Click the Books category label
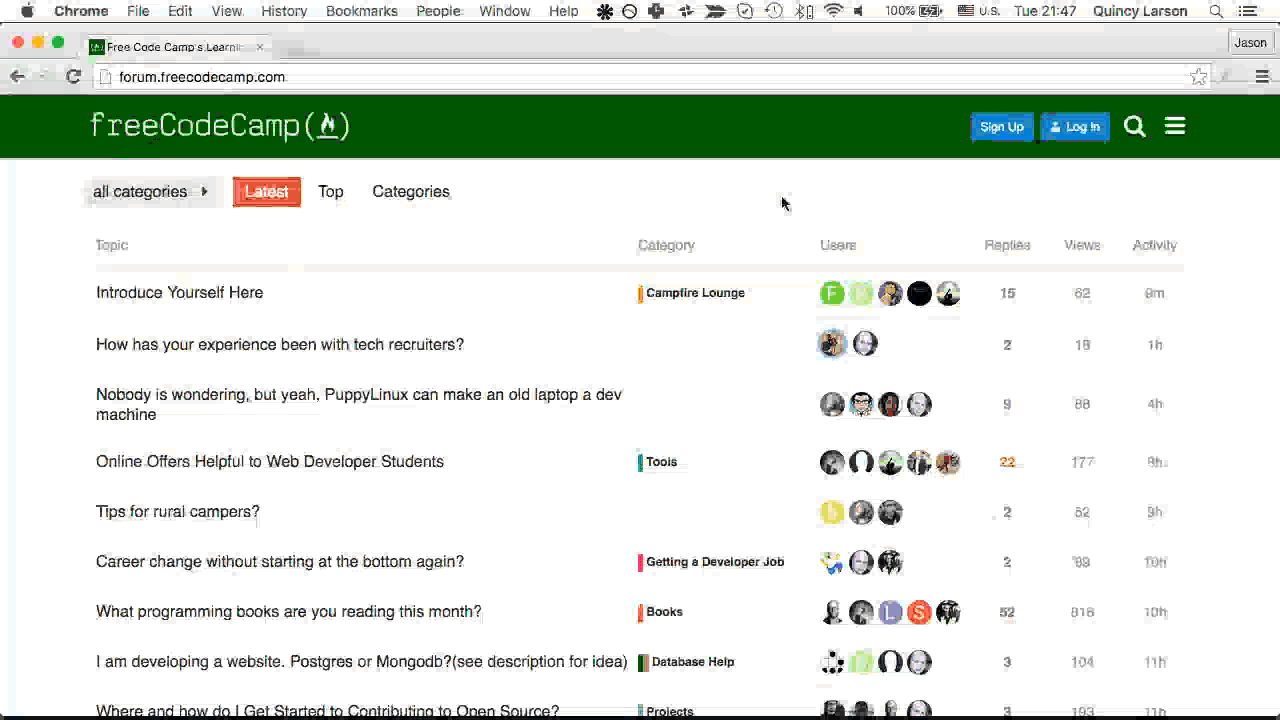1280x720 pixels. [x=661, y=612]
